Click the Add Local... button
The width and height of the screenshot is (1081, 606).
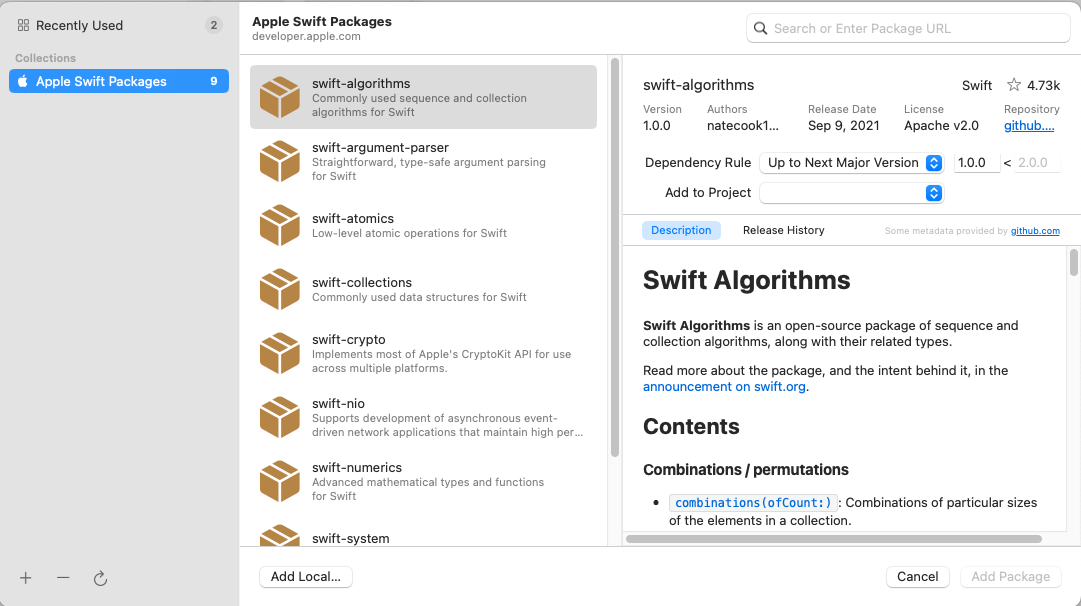[x=306, y=577]
